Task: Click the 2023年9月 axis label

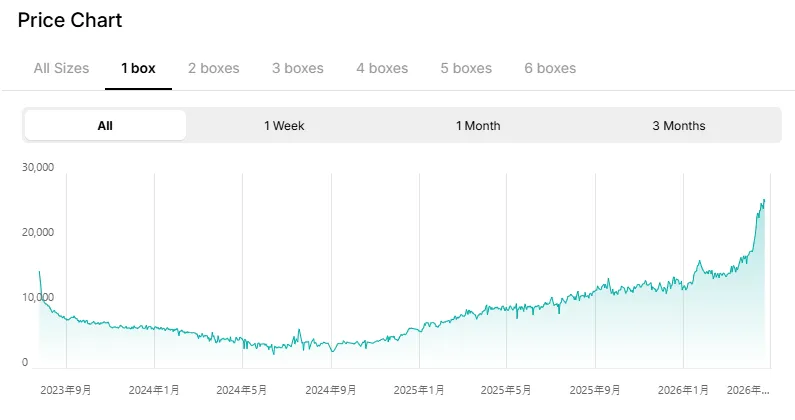Action: [x=66, y=390]
